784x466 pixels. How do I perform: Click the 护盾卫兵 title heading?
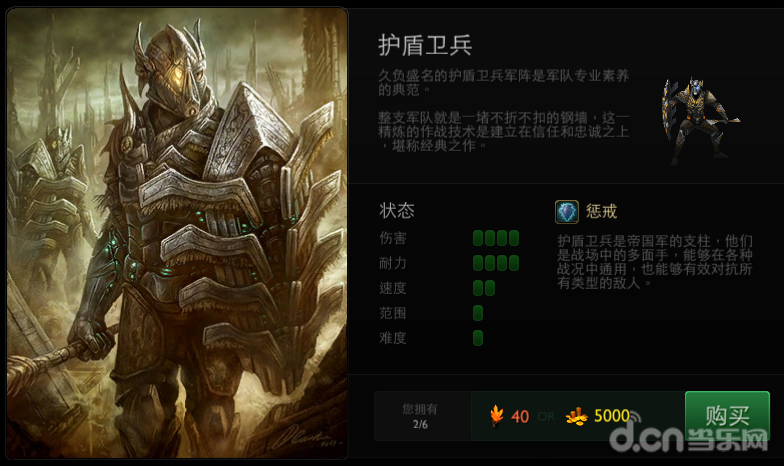point(425,45)
